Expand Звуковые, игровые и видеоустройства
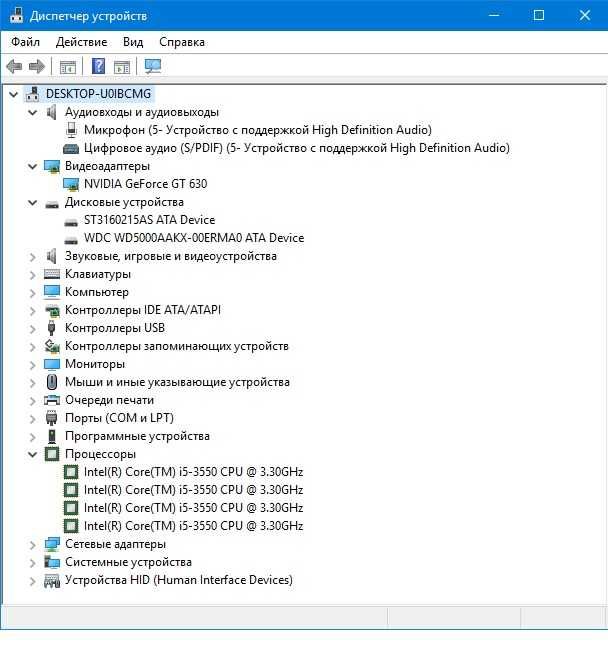608x648 pixels. coord(33,257)
